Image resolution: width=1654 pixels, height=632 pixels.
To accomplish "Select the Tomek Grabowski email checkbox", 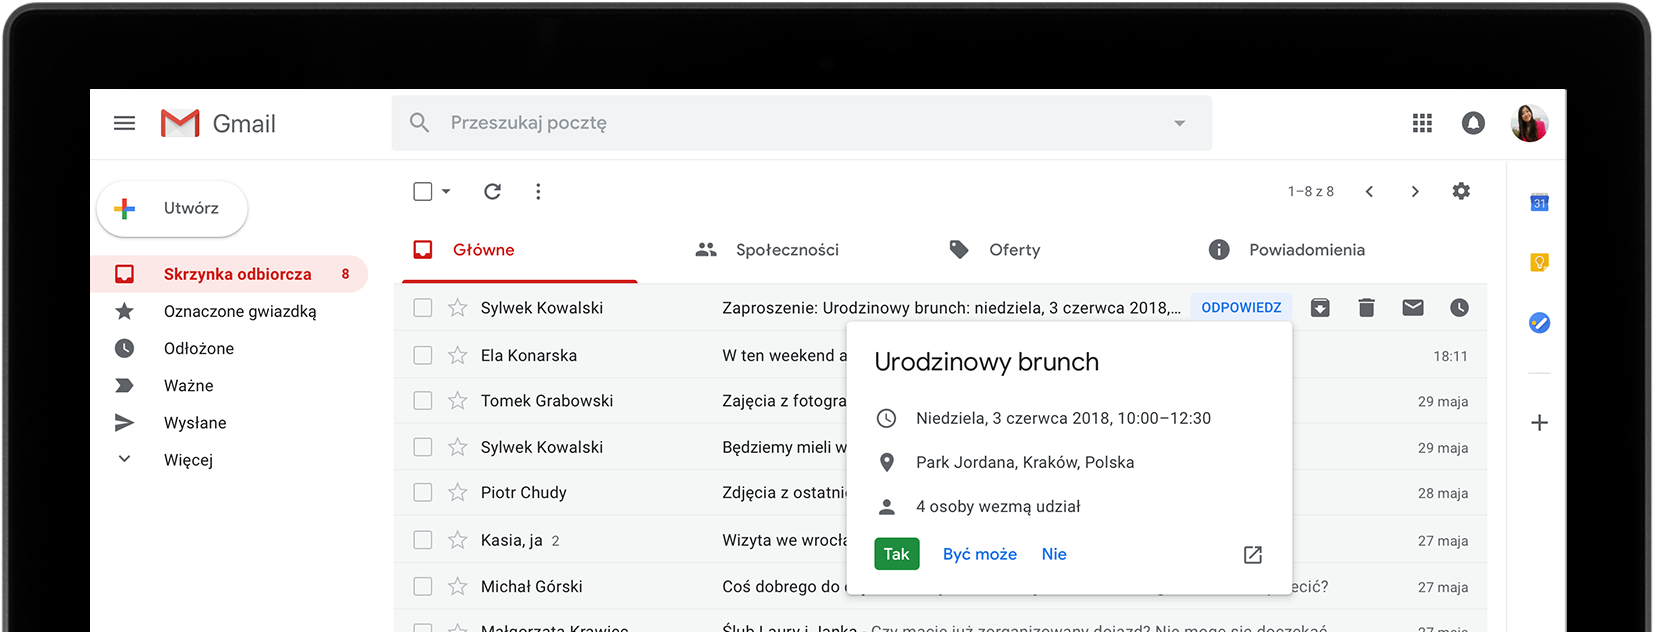I will (423, 401).
